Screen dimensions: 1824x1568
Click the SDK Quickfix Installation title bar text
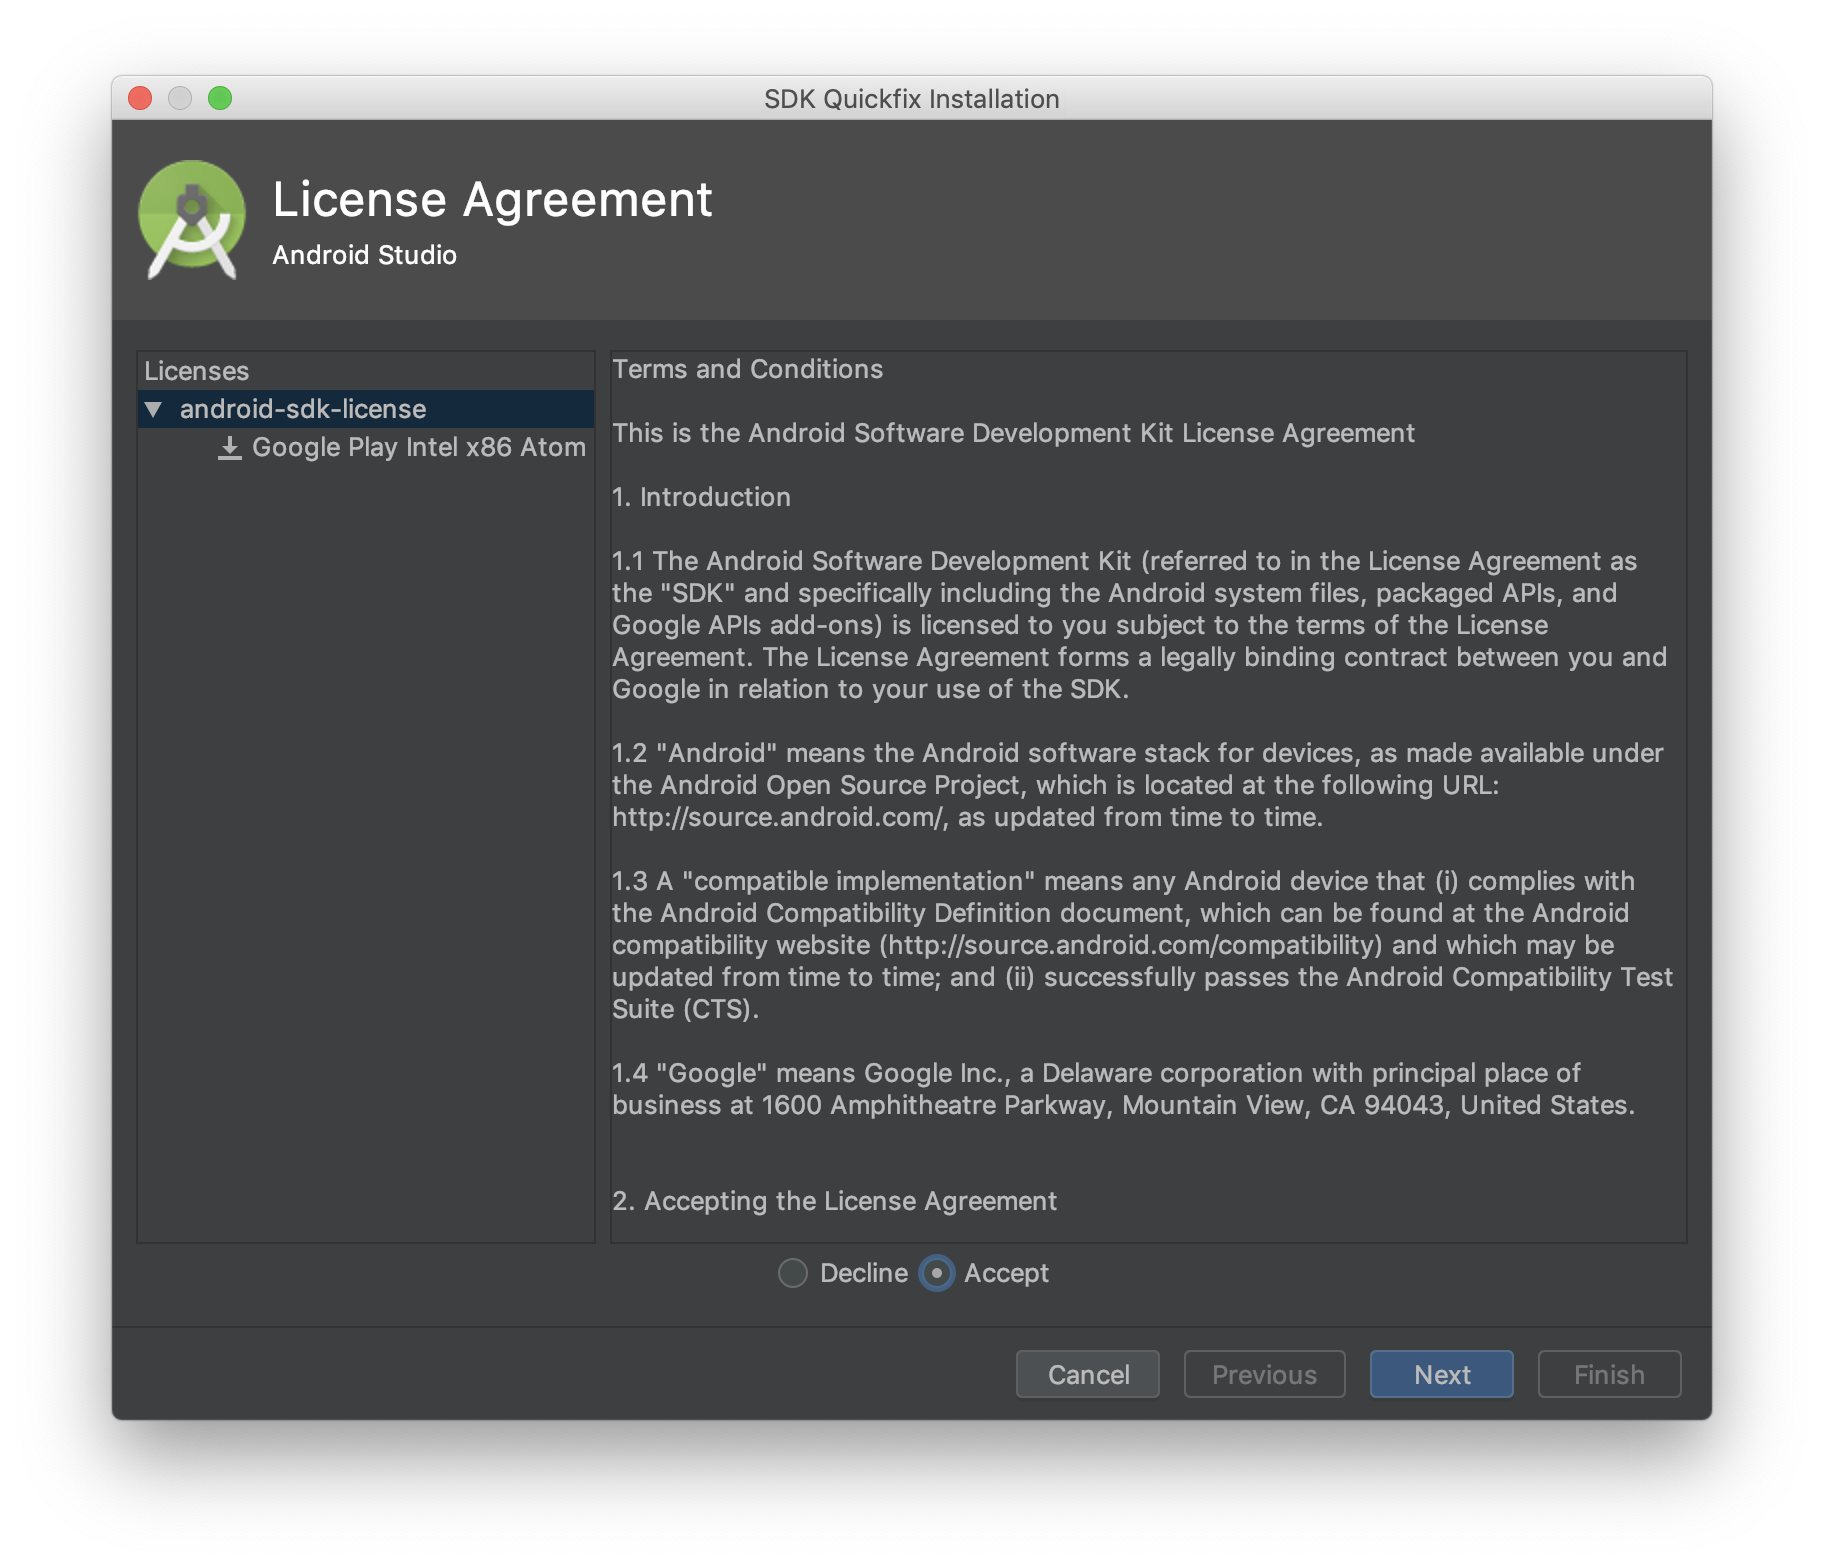pos(911,99)
